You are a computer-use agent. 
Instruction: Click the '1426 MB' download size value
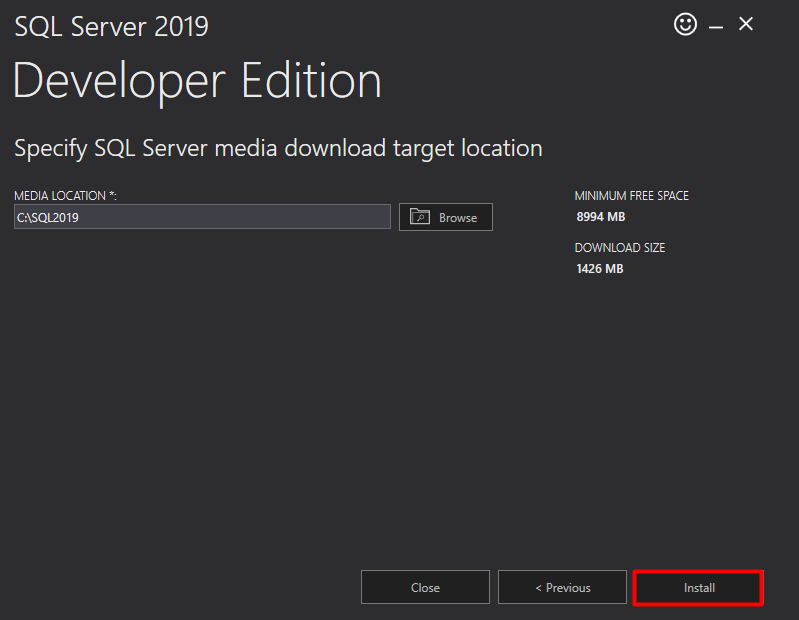click(x=600, y=269)
